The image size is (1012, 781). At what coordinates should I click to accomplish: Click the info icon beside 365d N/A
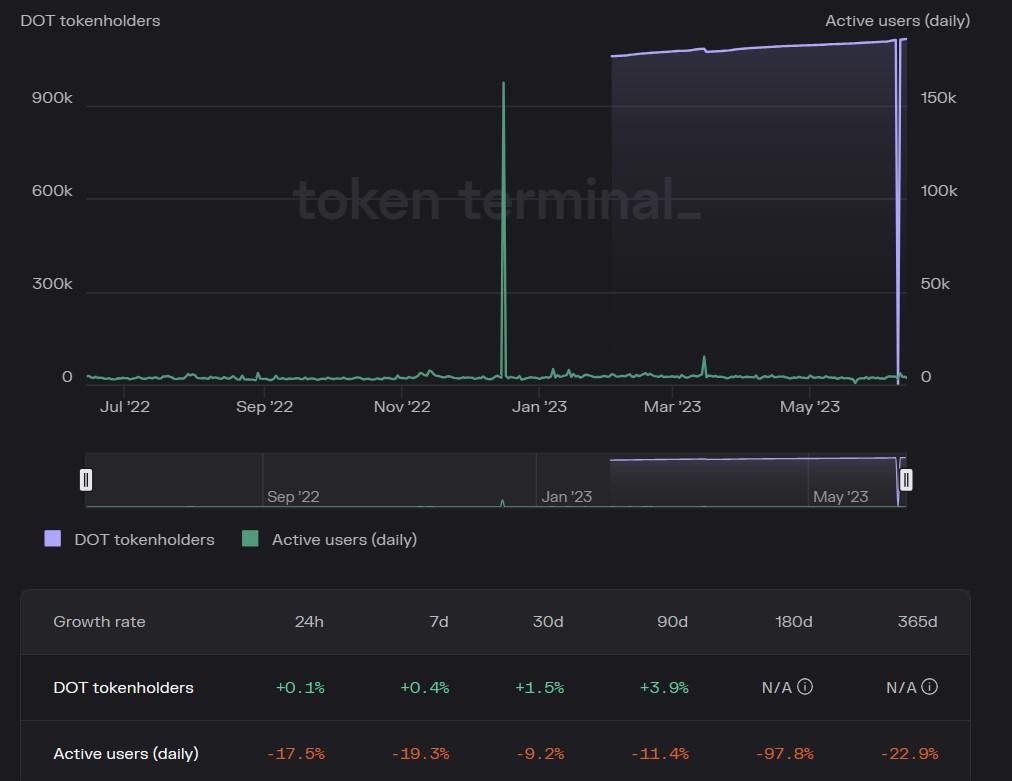[929, 687]
